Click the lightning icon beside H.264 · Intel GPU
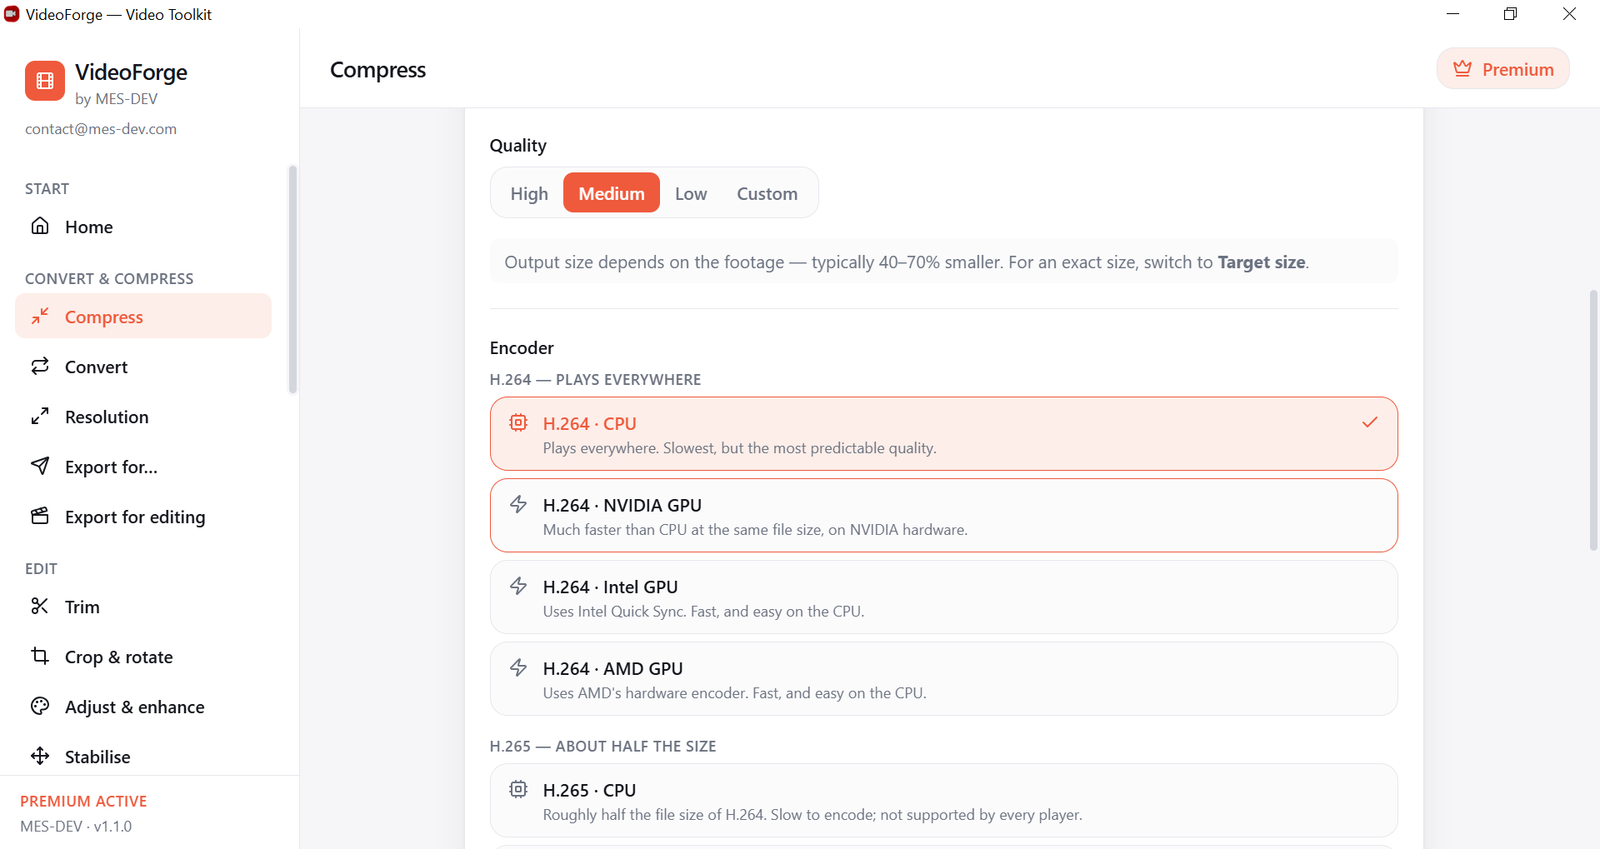Image resolution: width=1600 pixels, height=849 pixels. coord(518,586)
